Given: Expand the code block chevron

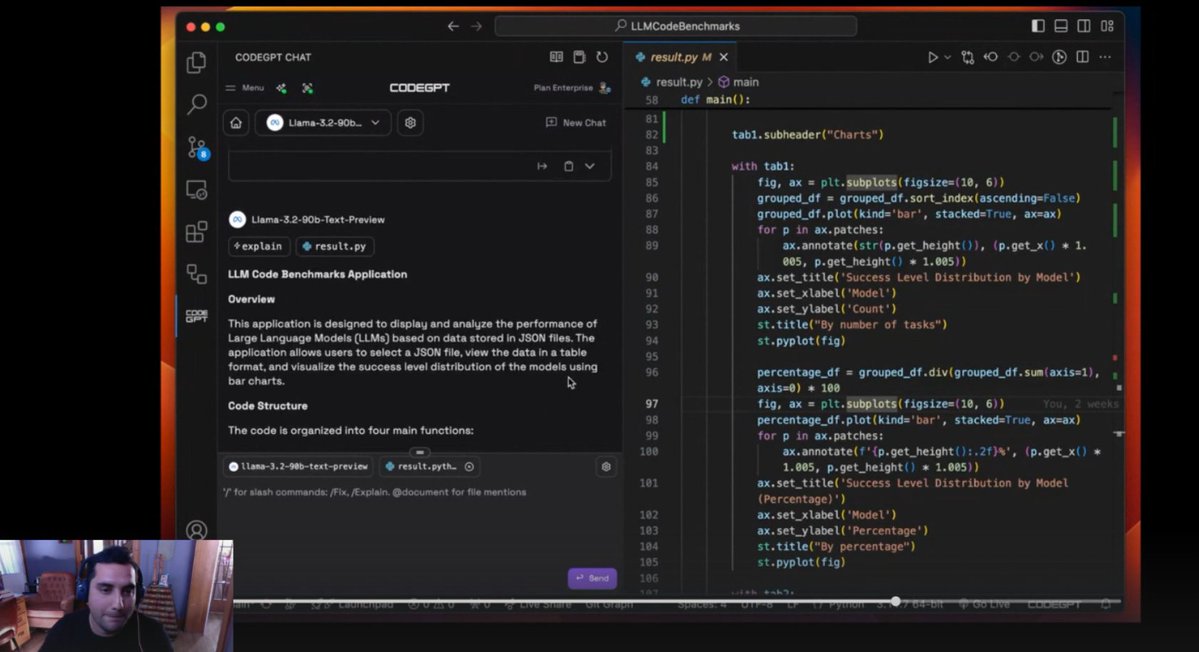Looking at the screenshot, I should tap(590, 166).
